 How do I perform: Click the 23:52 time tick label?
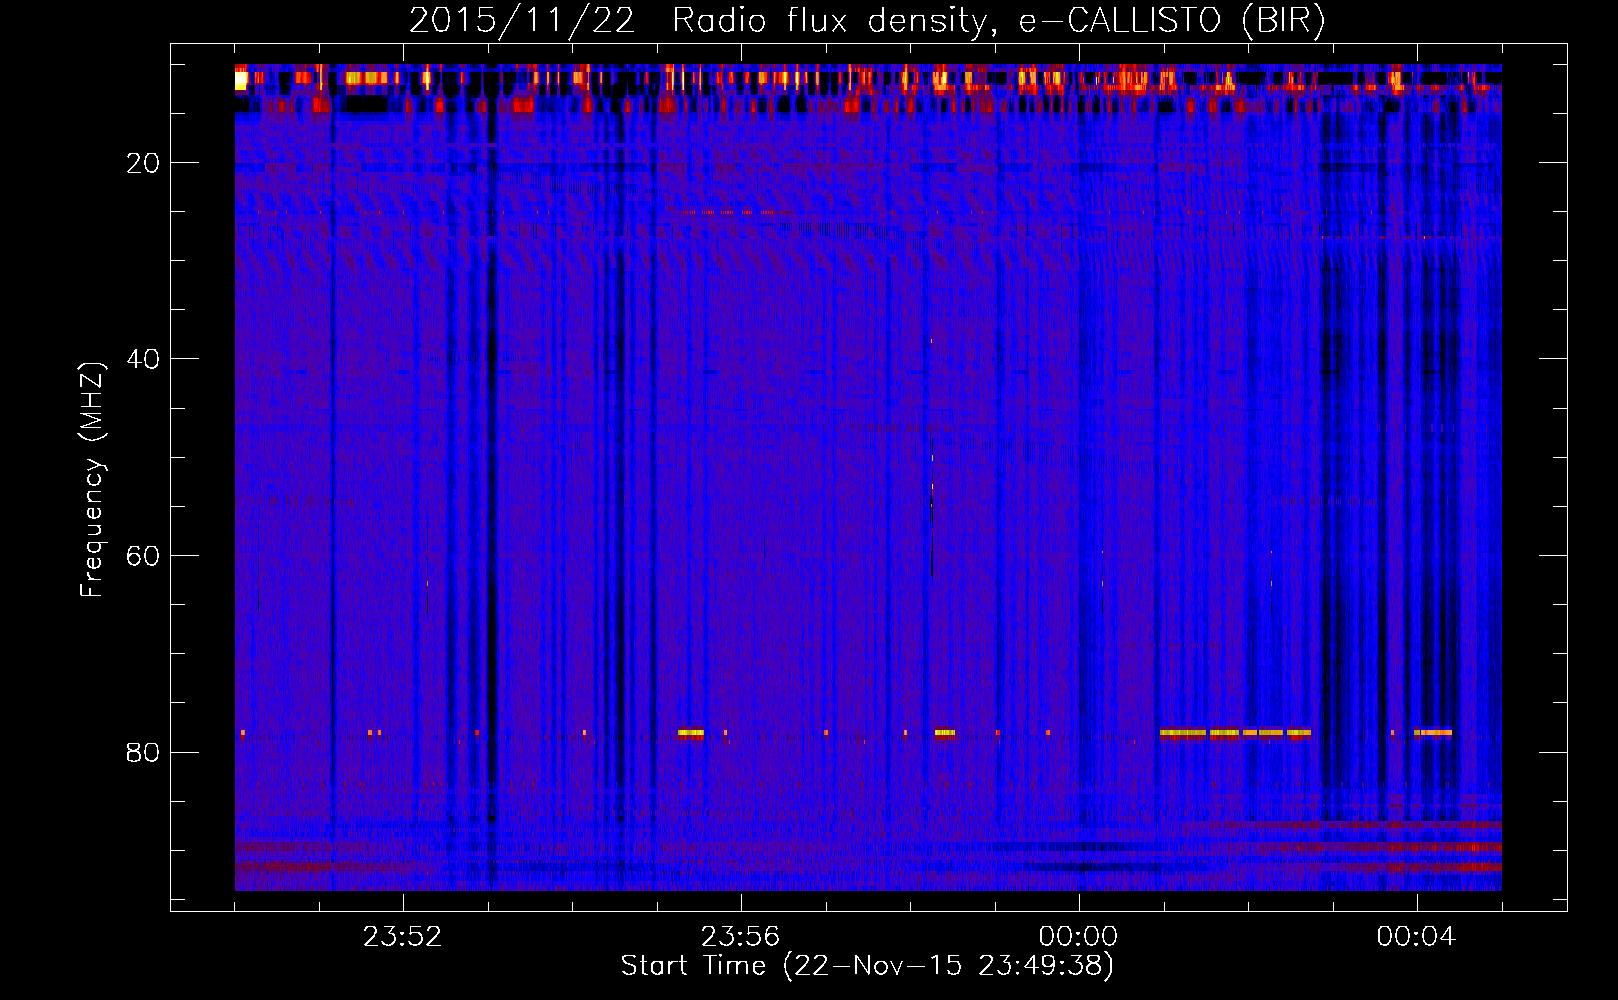402,937
